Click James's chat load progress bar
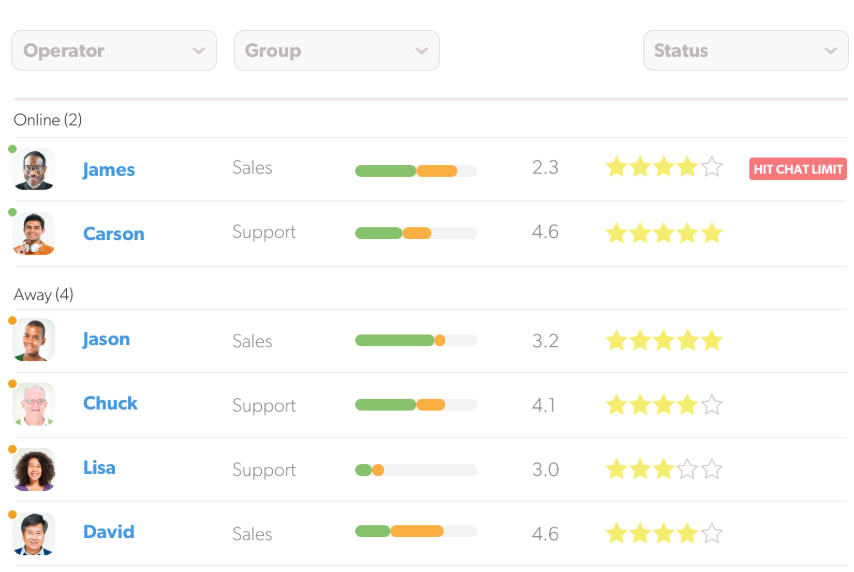Viewport: 854px width, 572px height. click(416, 171)
